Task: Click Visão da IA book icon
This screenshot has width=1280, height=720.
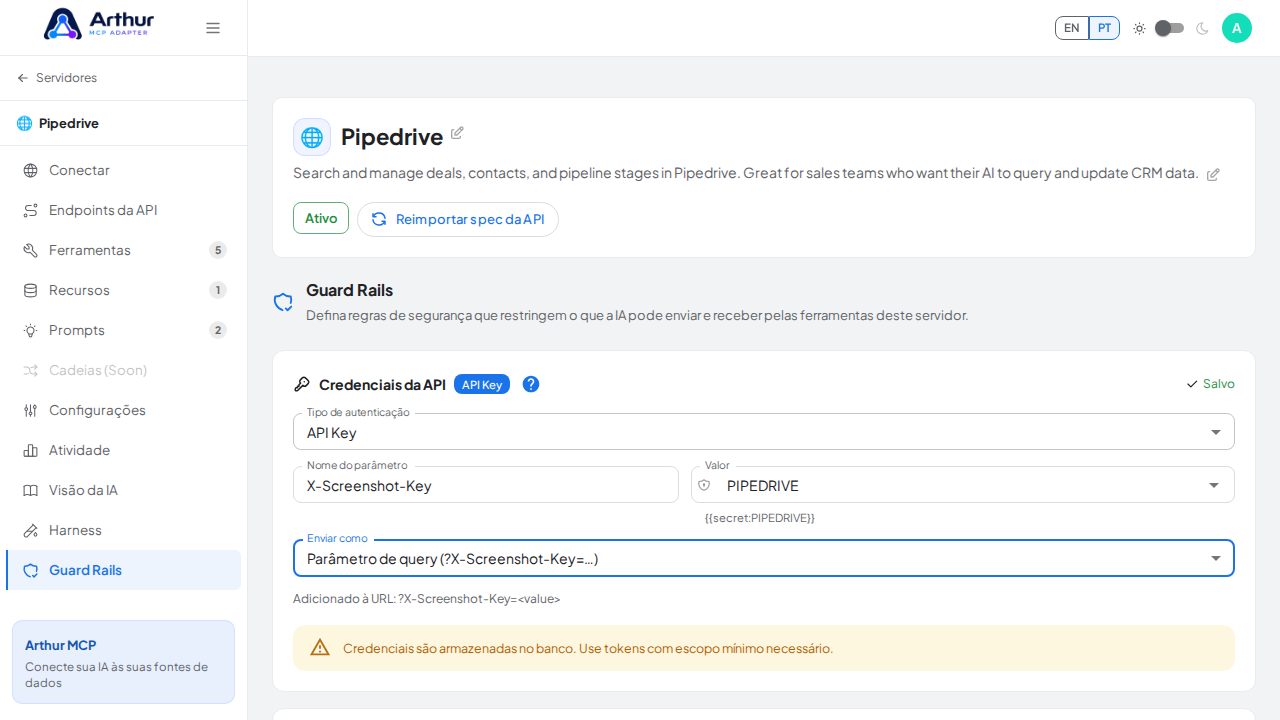Action: click(x=31, y=490)
